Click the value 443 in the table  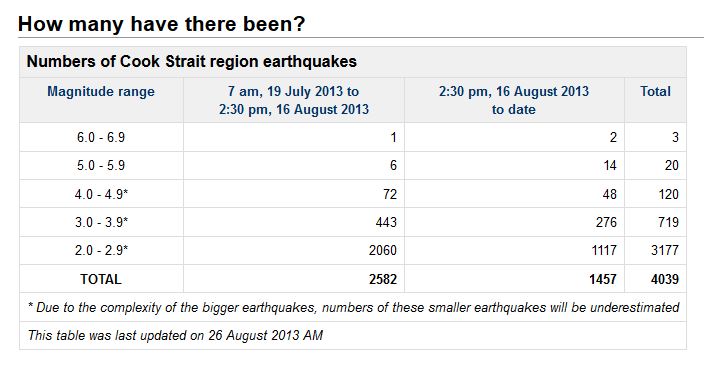point(386,222)
